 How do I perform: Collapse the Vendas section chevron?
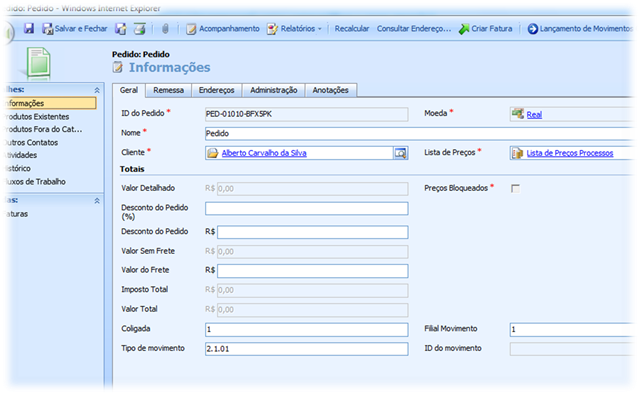(97, 201)
